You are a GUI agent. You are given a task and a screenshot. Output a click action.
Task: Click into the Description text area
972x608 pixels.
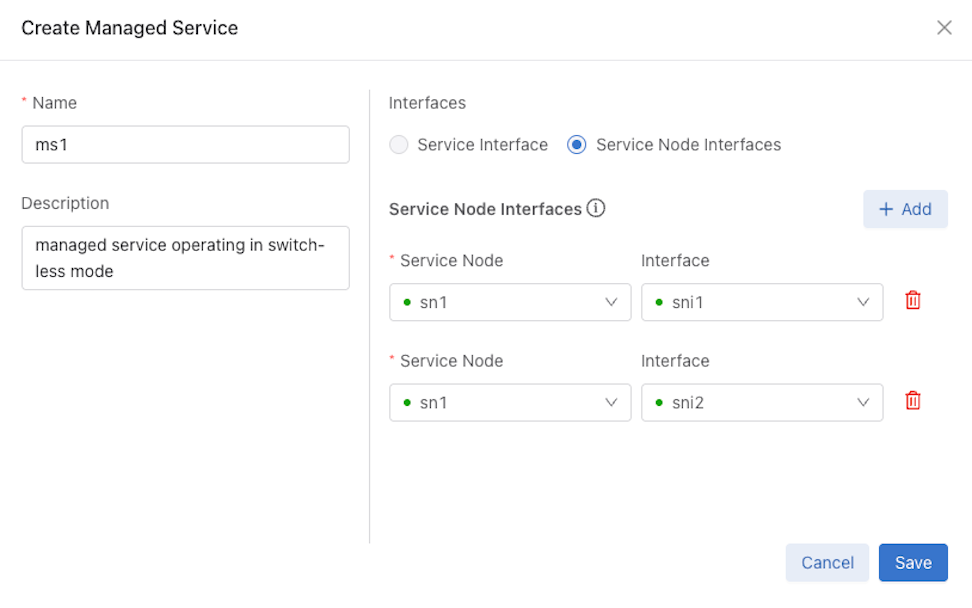coord(185,258)
